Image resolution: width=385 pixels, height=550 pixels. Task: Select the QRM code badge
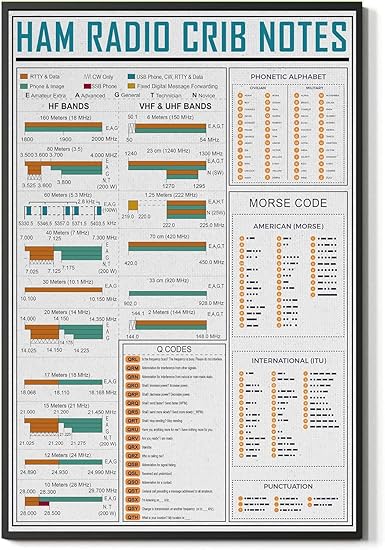[133, 368]
